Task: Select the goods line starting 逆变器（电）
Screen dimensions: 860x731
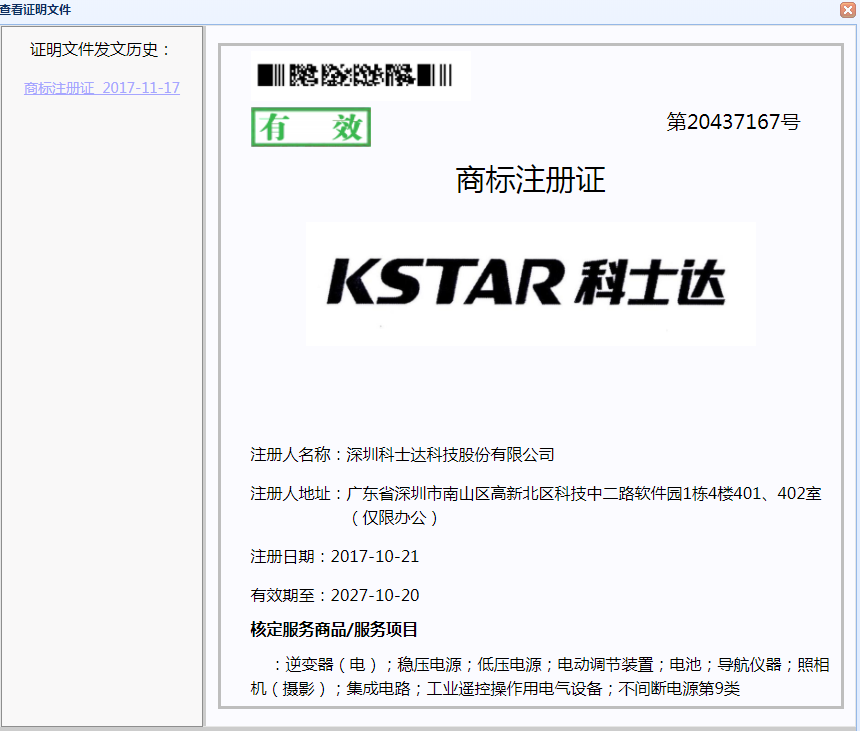Action: coord(551,665)
